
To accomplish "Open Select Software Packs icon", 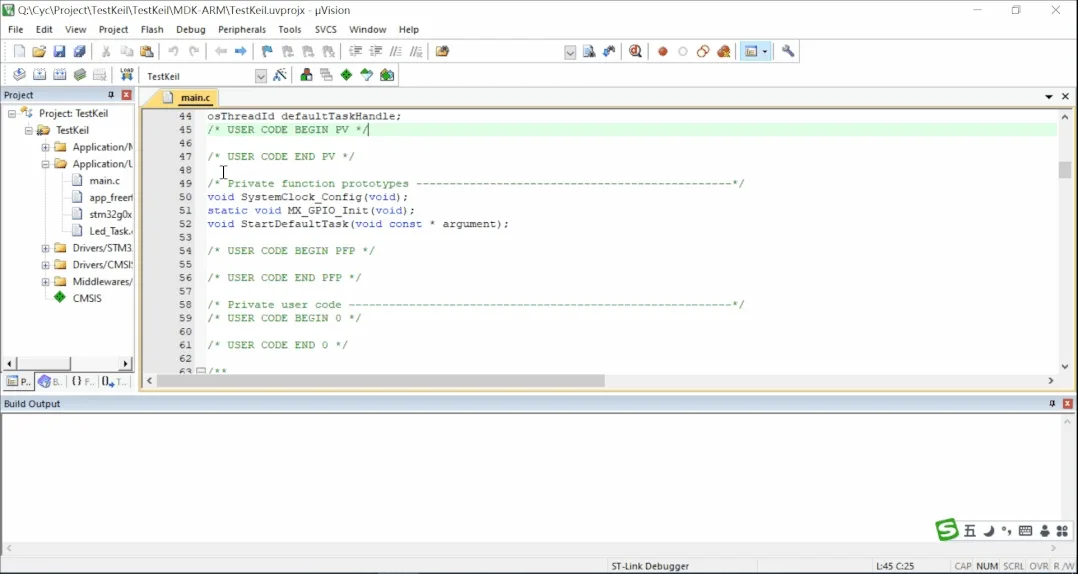I will tap(366, 75).
